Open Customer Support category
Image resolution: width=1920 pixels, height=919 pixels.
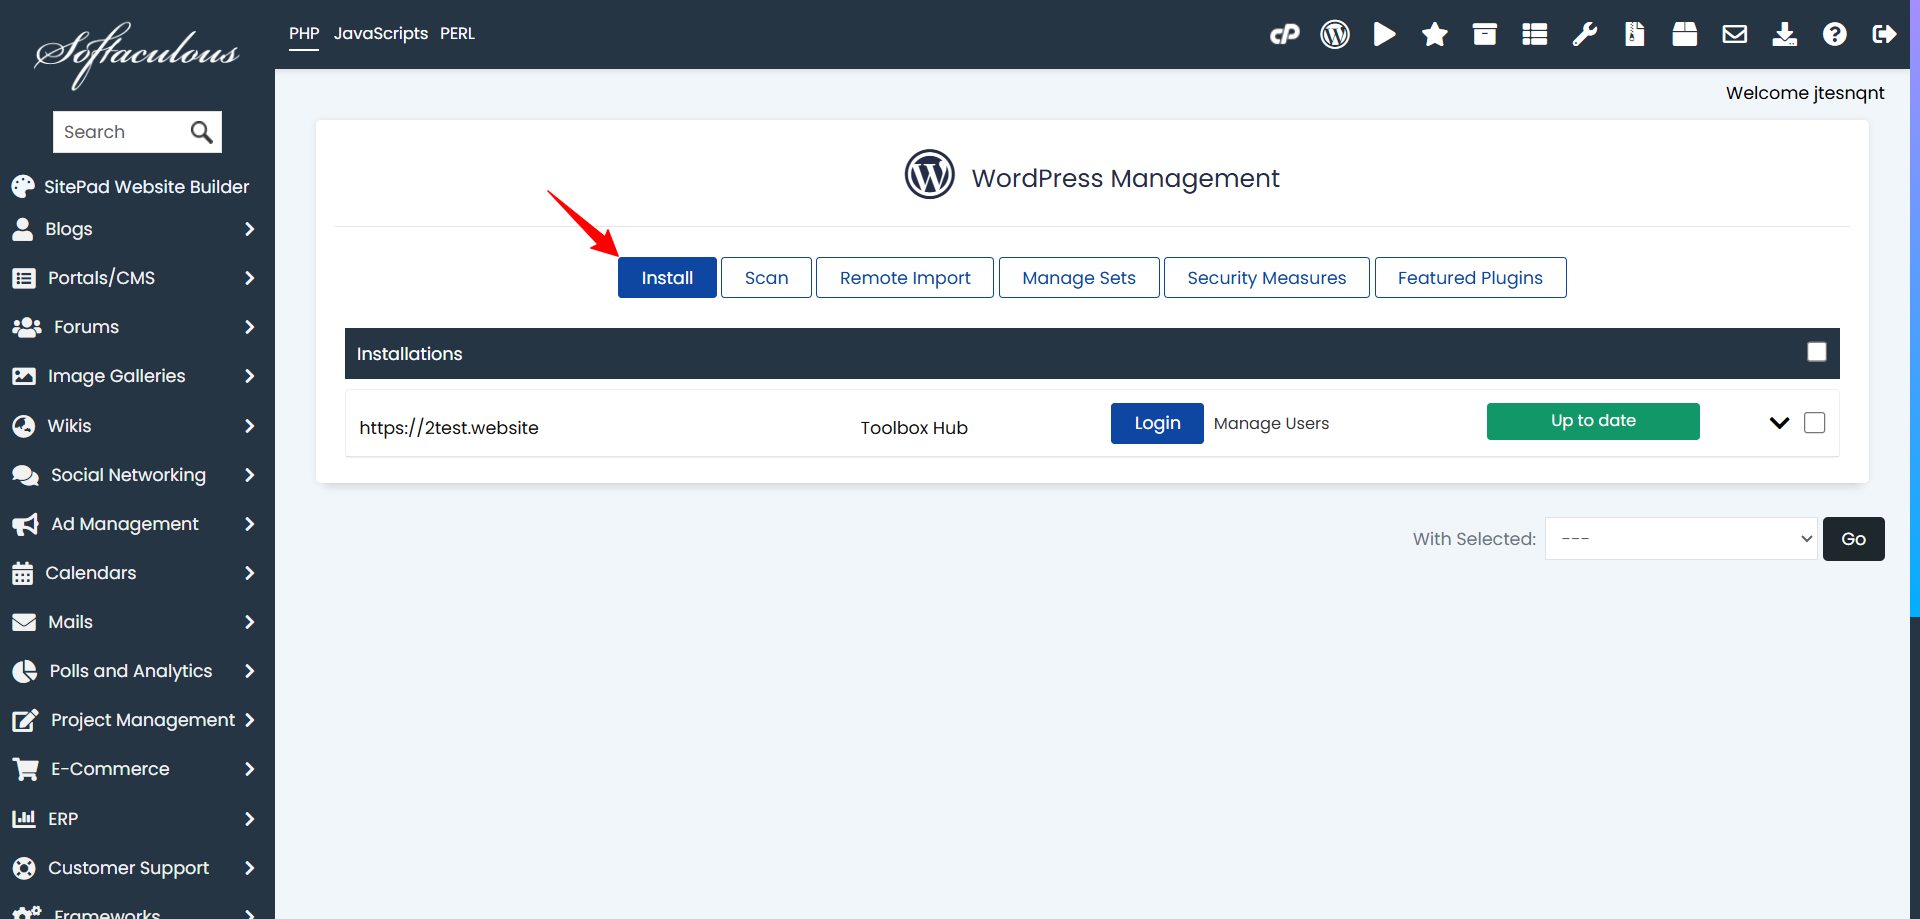(129, 868)
